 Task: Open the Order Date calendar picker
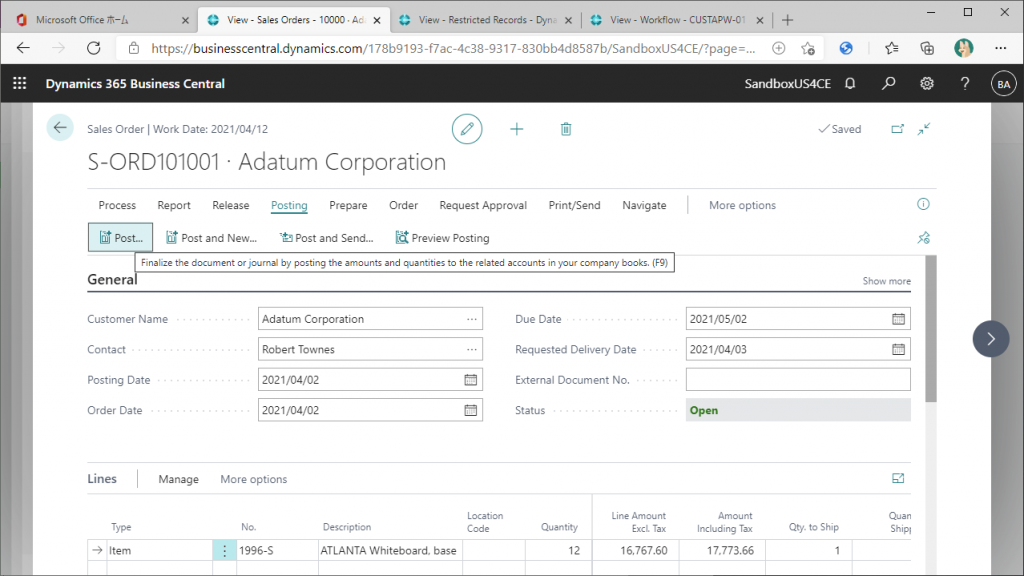click(x=470, y=410)
